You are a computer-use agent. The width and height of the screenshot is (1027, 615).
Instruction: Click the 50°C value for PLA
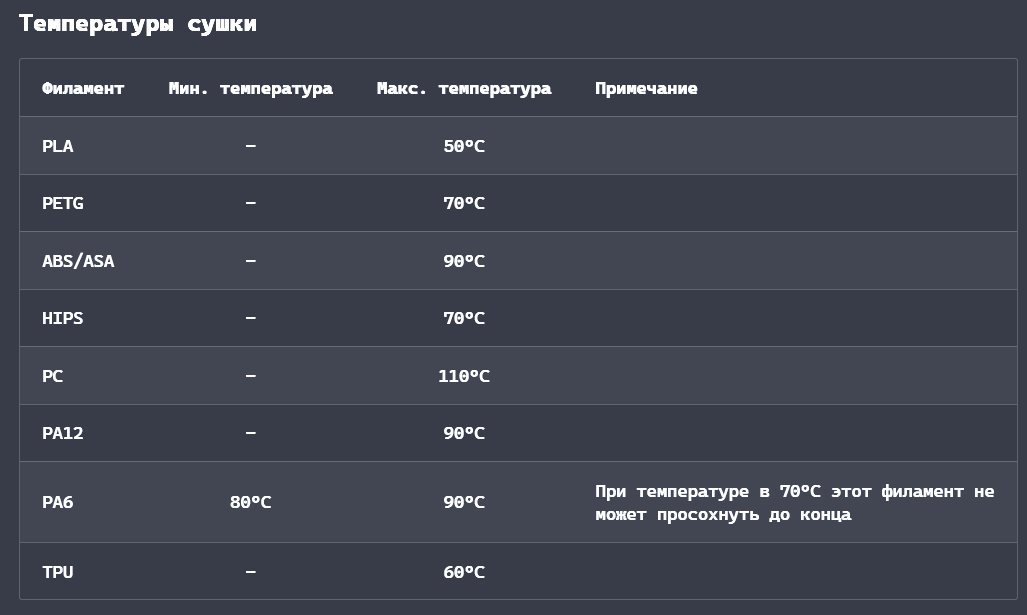click(464, 146)
